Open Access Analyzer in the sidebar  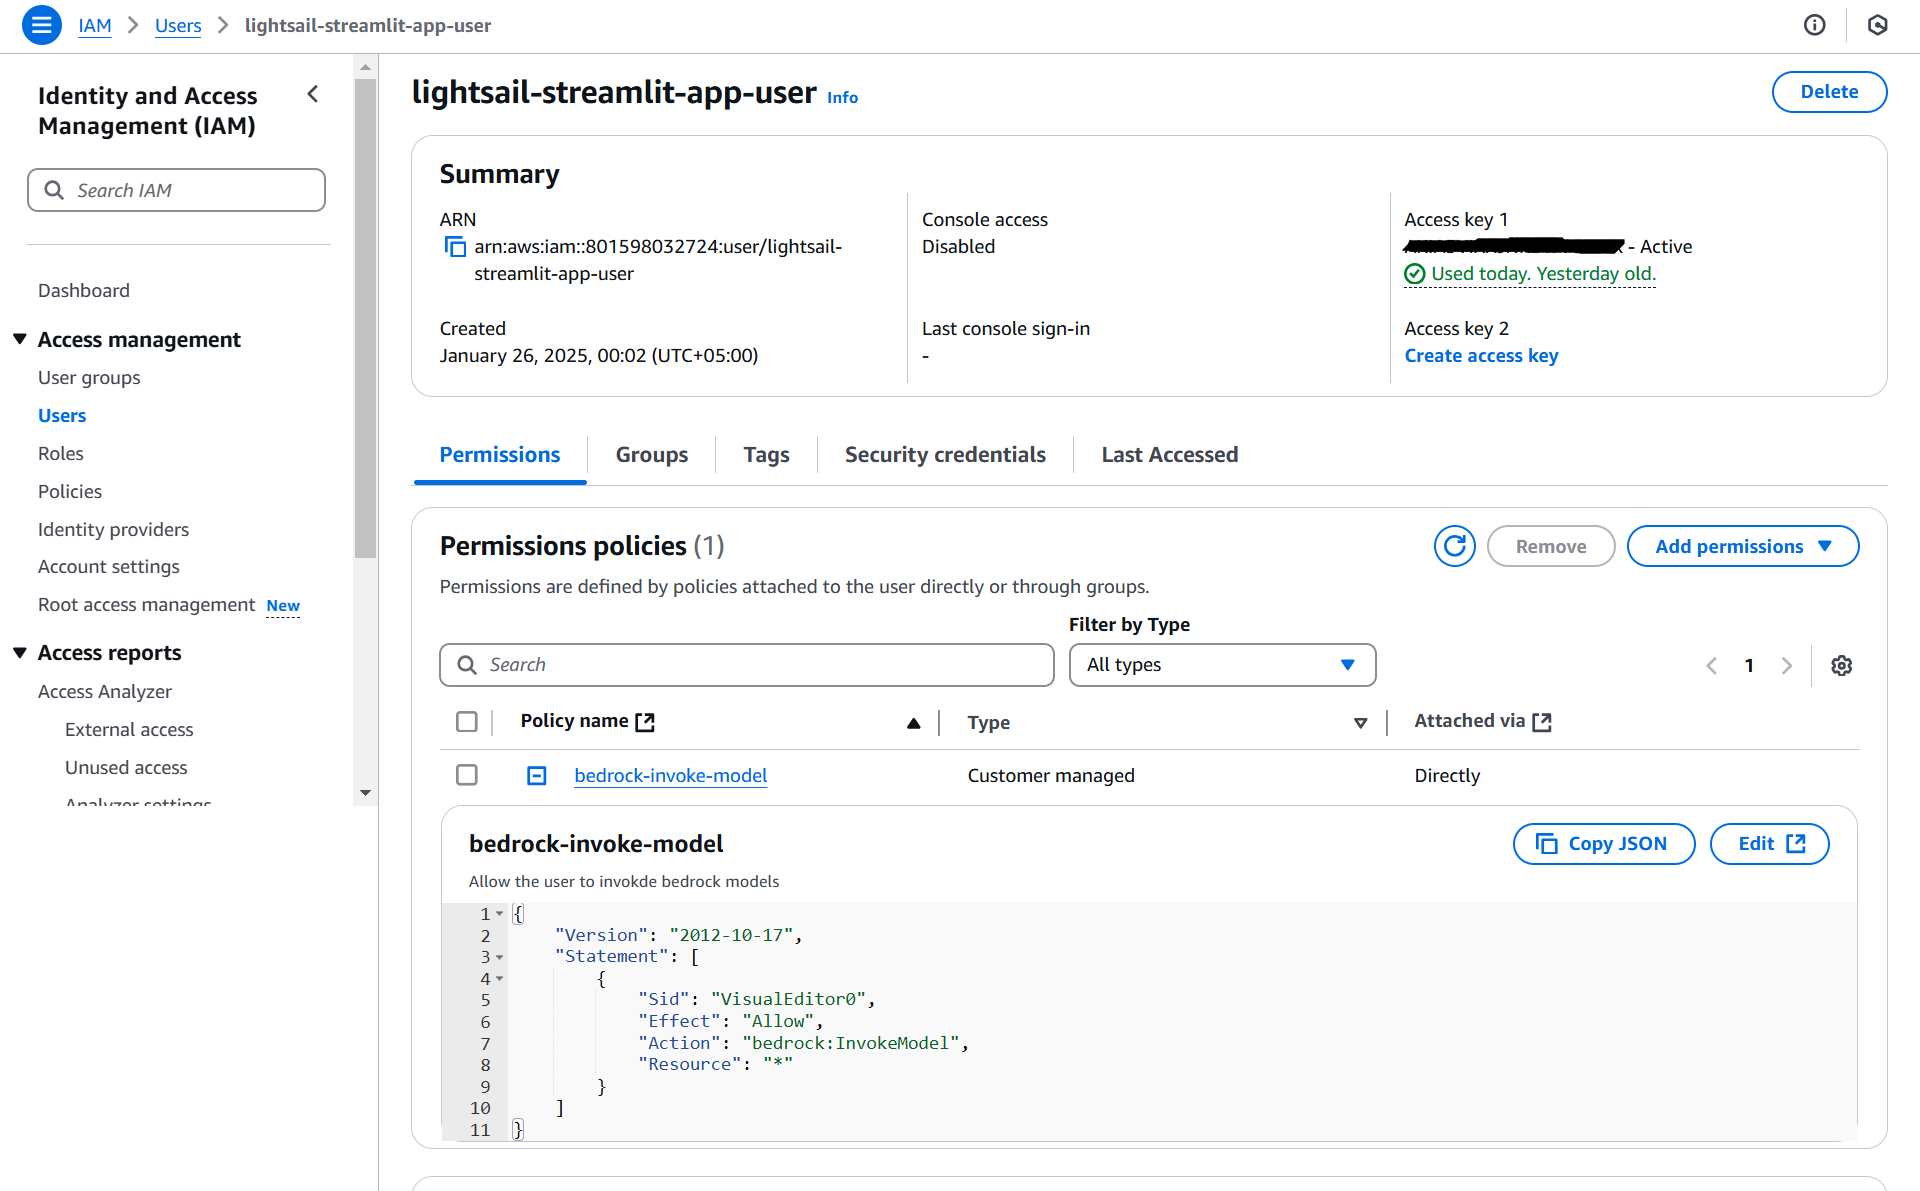point(105,692)
